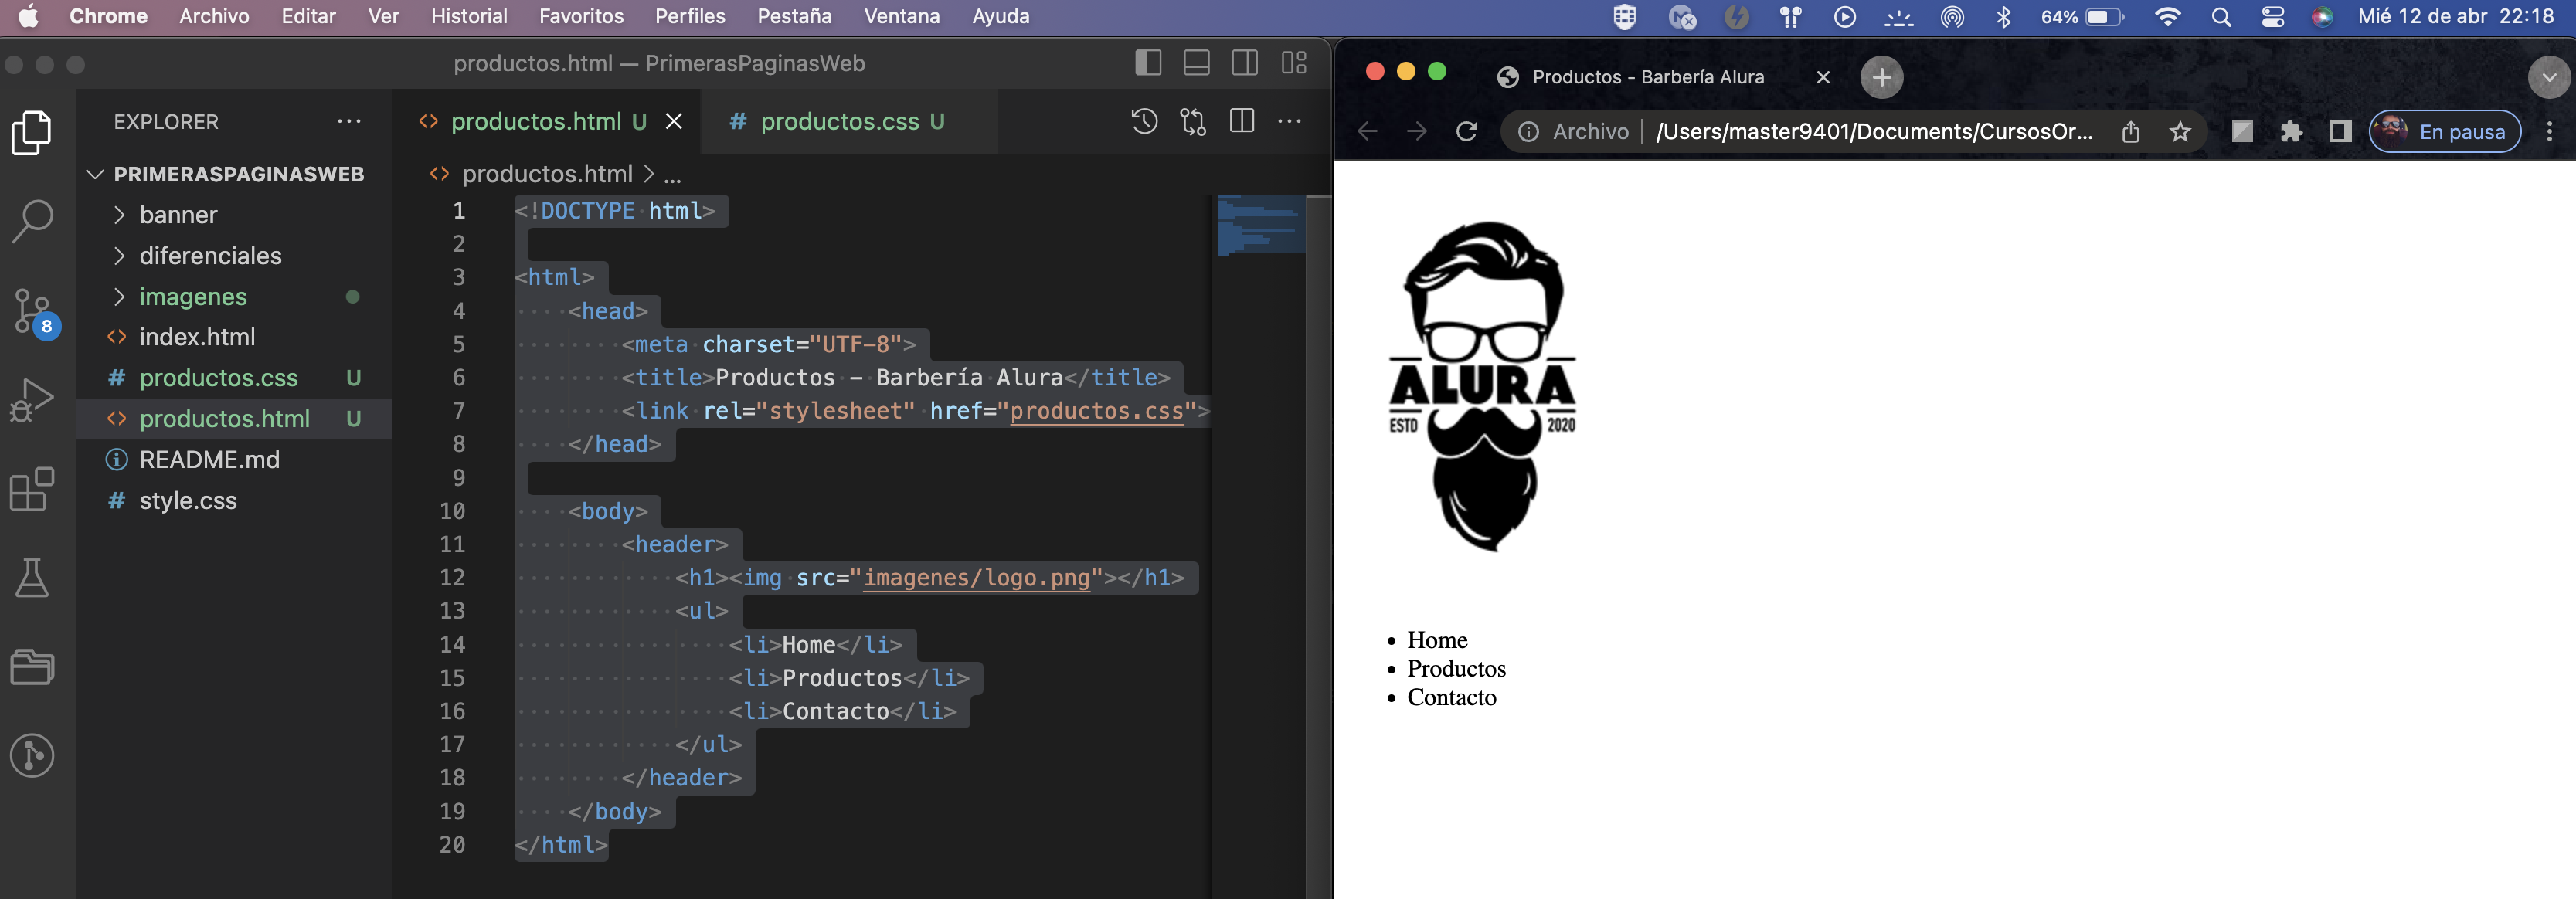This screenshot has width=2576, height=899.
Task: Open the Project Manager folder view
Action: tap(32, 666)
